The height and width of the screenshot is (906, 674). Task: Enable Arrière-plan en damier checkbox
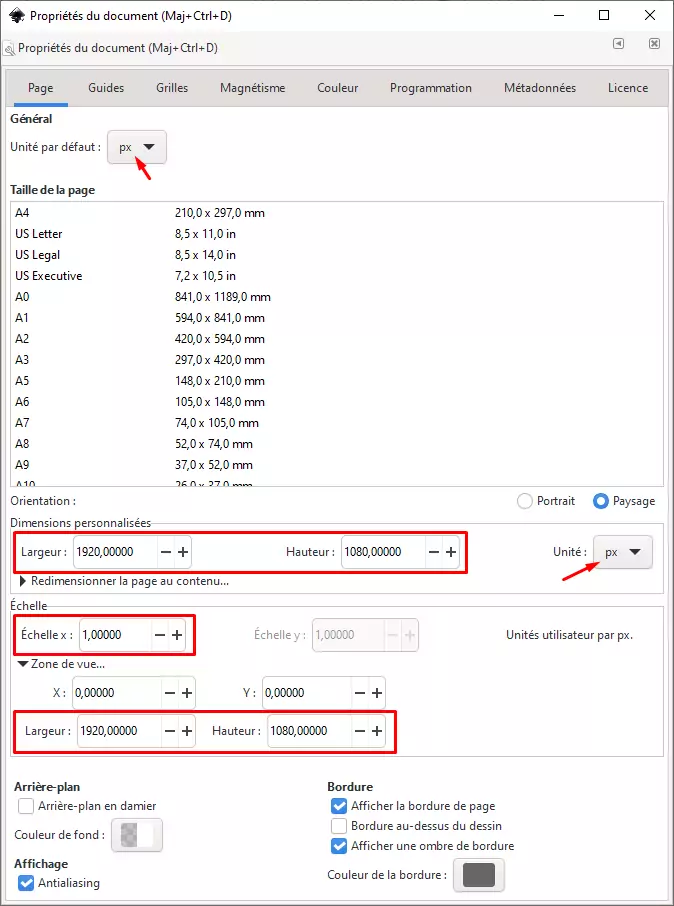coord(26,806)
